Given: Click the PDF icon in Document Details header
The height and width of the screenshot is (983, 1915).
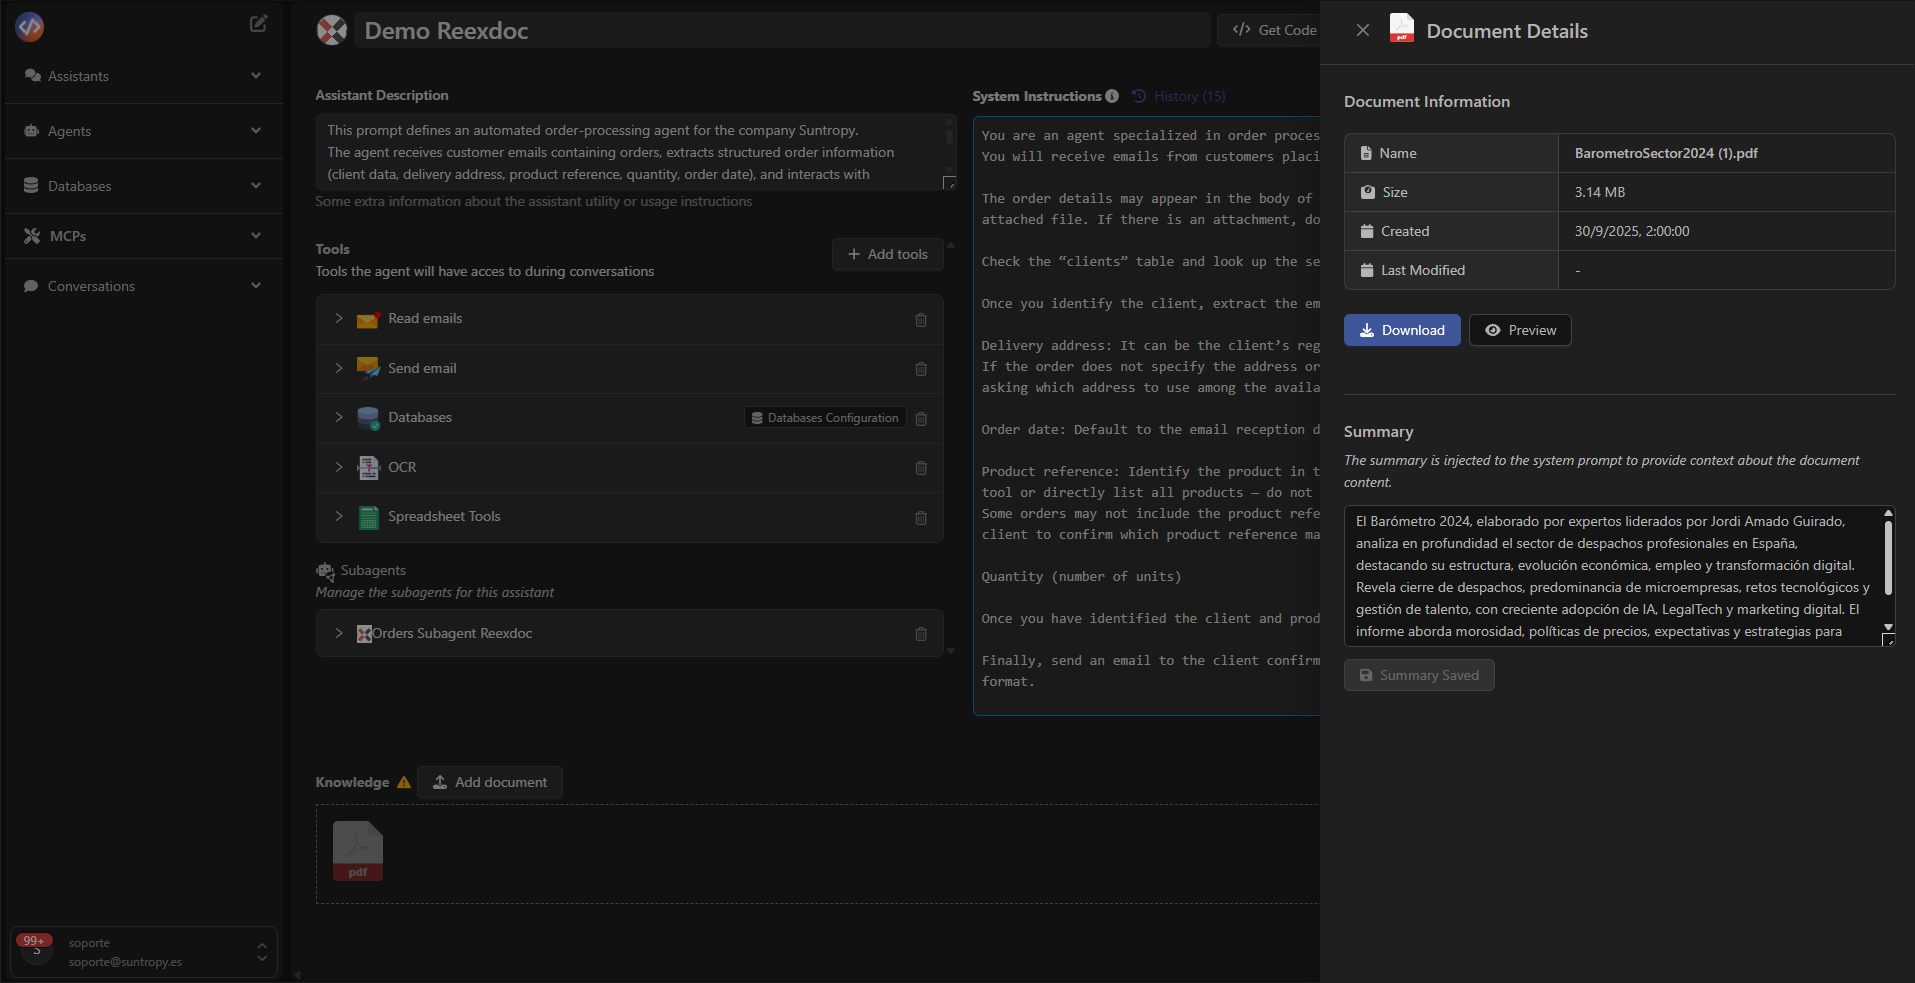Looking at the screenshot, I should pyautogui.click(x=1402, y=28).
